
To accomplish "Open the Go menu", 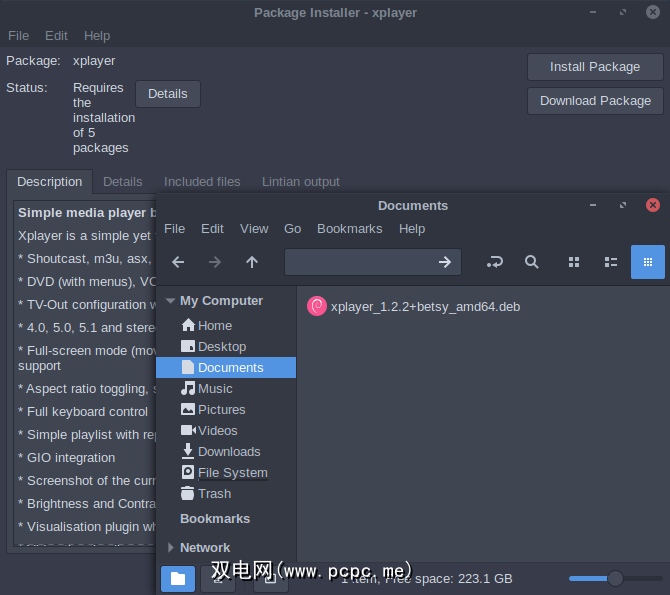I will click(x=293, y=229).
